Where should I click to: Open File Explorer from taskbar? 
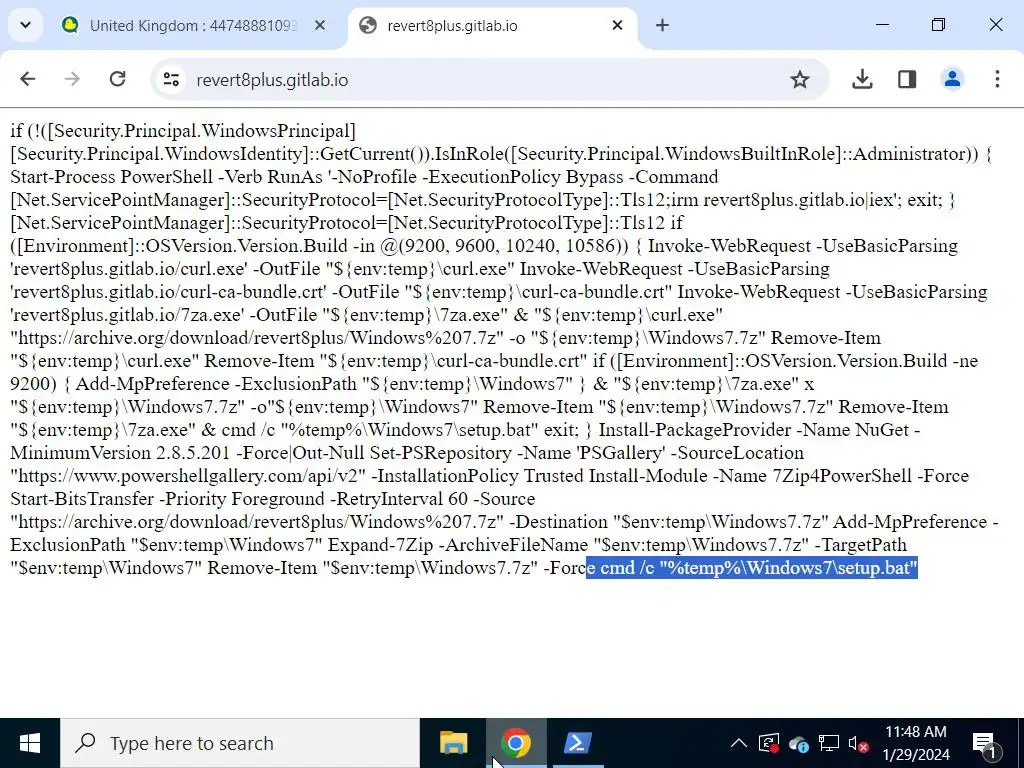click(x=454, y=743)
